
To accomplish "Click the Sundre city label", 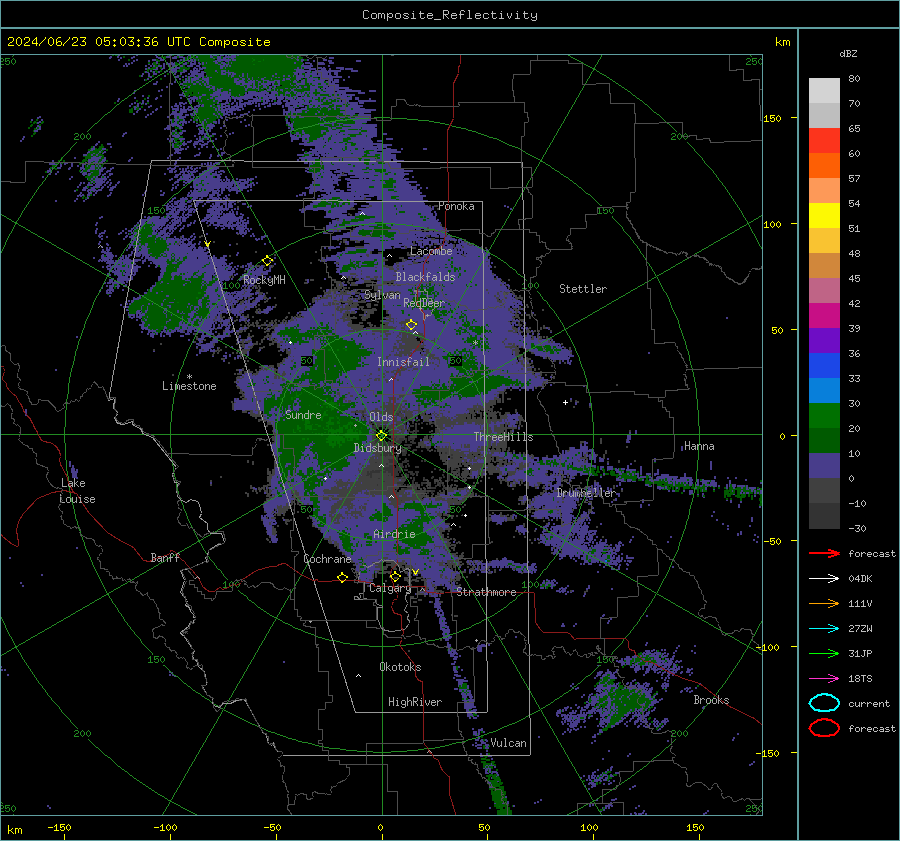I will click(303, 414).
